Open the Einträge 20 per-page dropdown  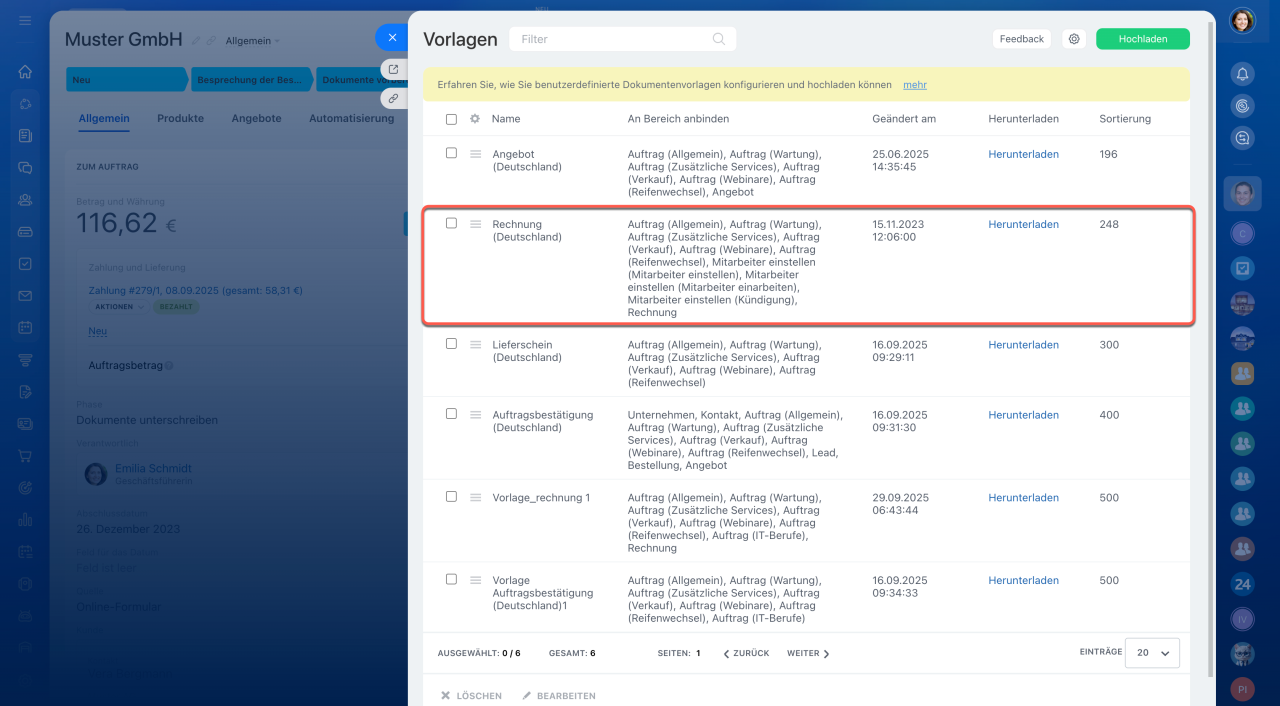pos(1152,652)
